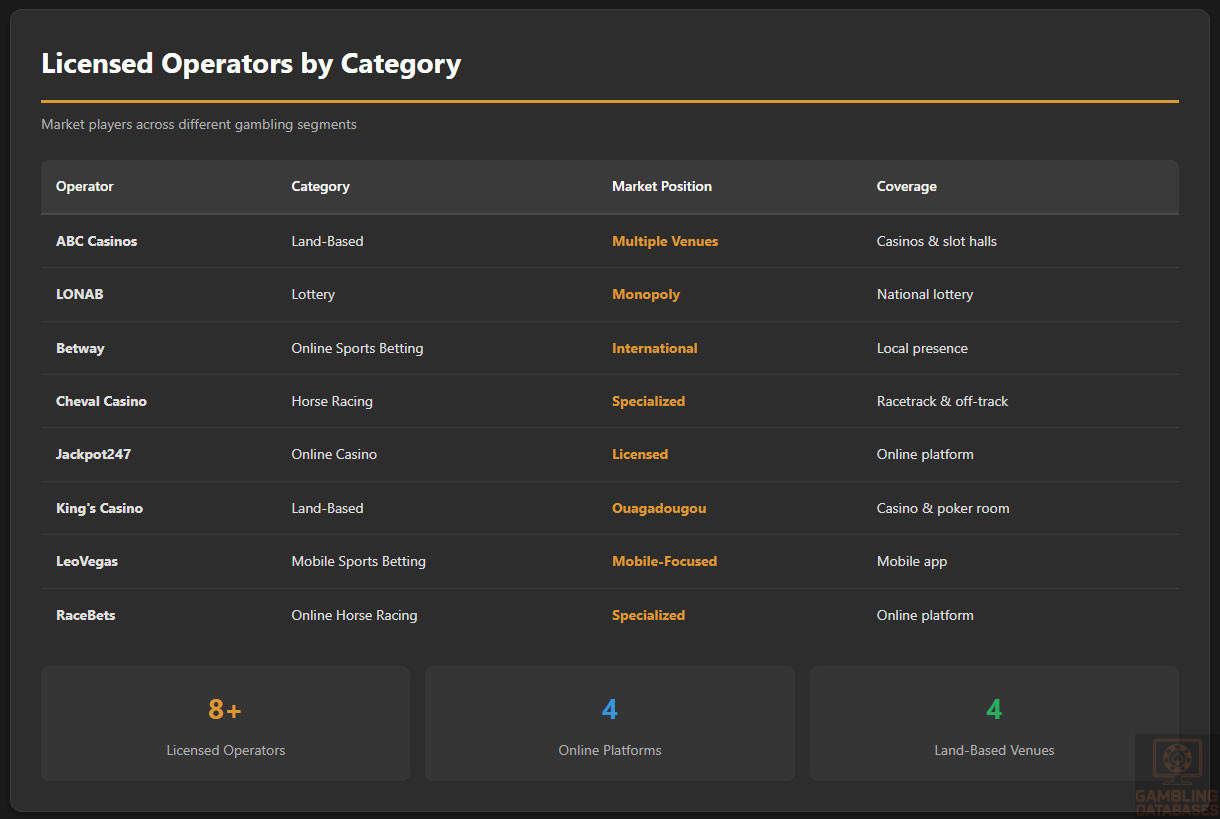The height and width of the screenshot is (819, 1220).
Task: Select the Jackpot247 operator entry
Action: 93,454
